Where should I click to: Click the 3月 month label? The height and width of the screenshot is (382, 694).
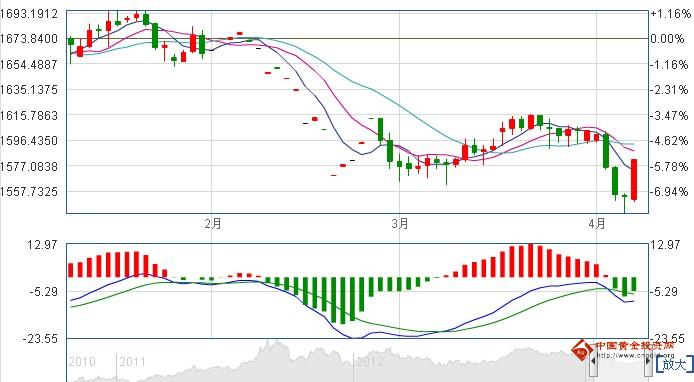[x=400, y=224]
